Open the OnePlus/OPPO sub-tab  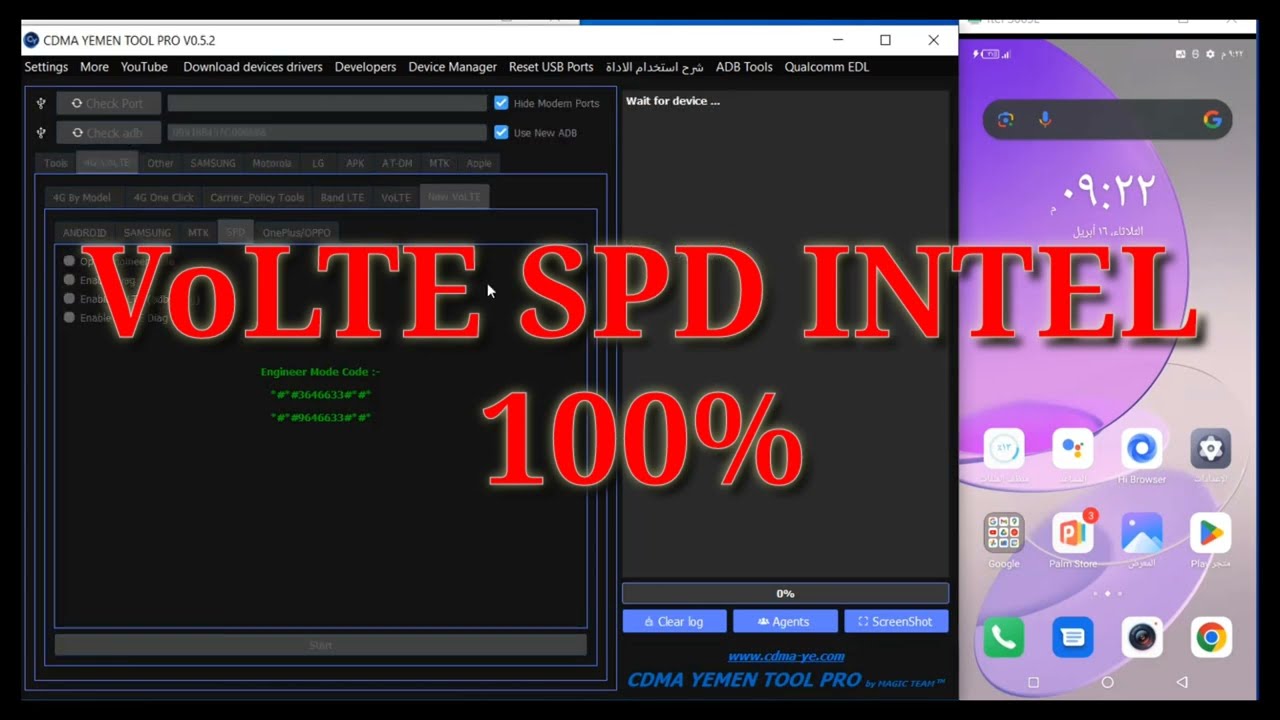click(x=296, y=232)
